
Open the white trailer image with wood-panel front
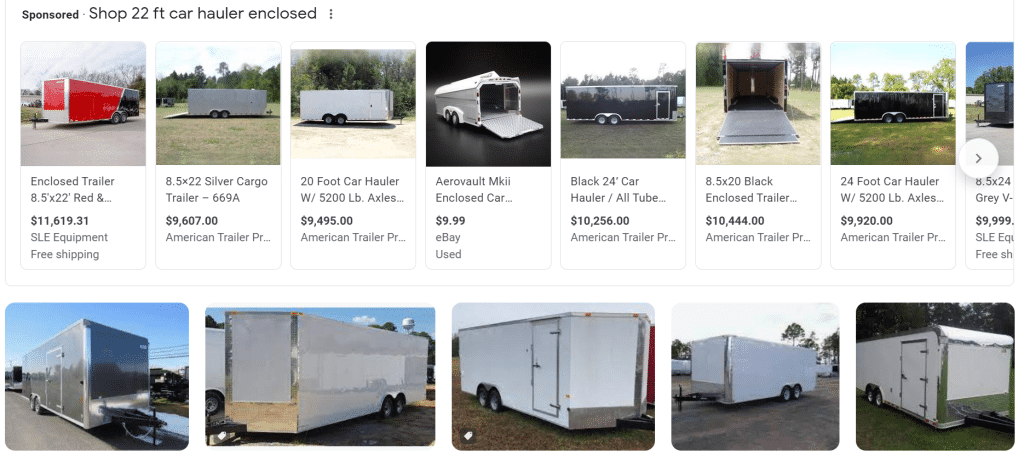point(320,376)
